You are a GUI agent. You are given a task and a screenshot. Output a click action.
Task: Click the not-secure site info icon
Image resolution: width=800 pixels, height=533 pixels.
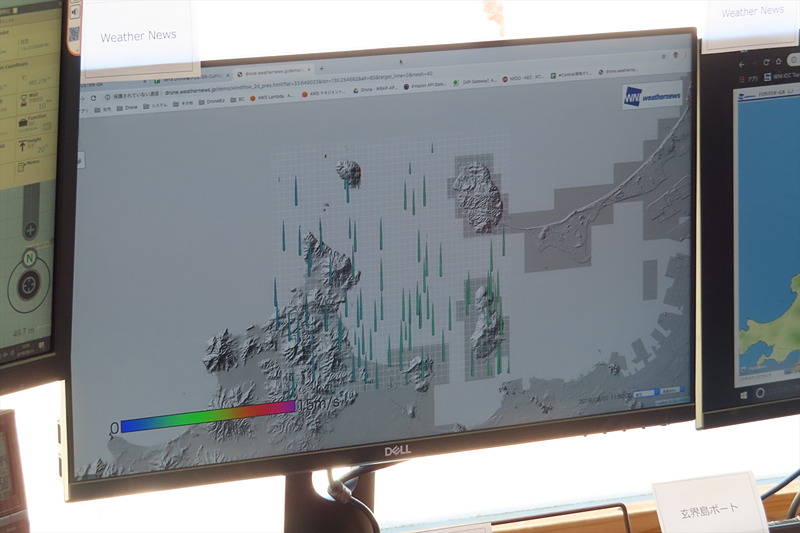(108, 97)
